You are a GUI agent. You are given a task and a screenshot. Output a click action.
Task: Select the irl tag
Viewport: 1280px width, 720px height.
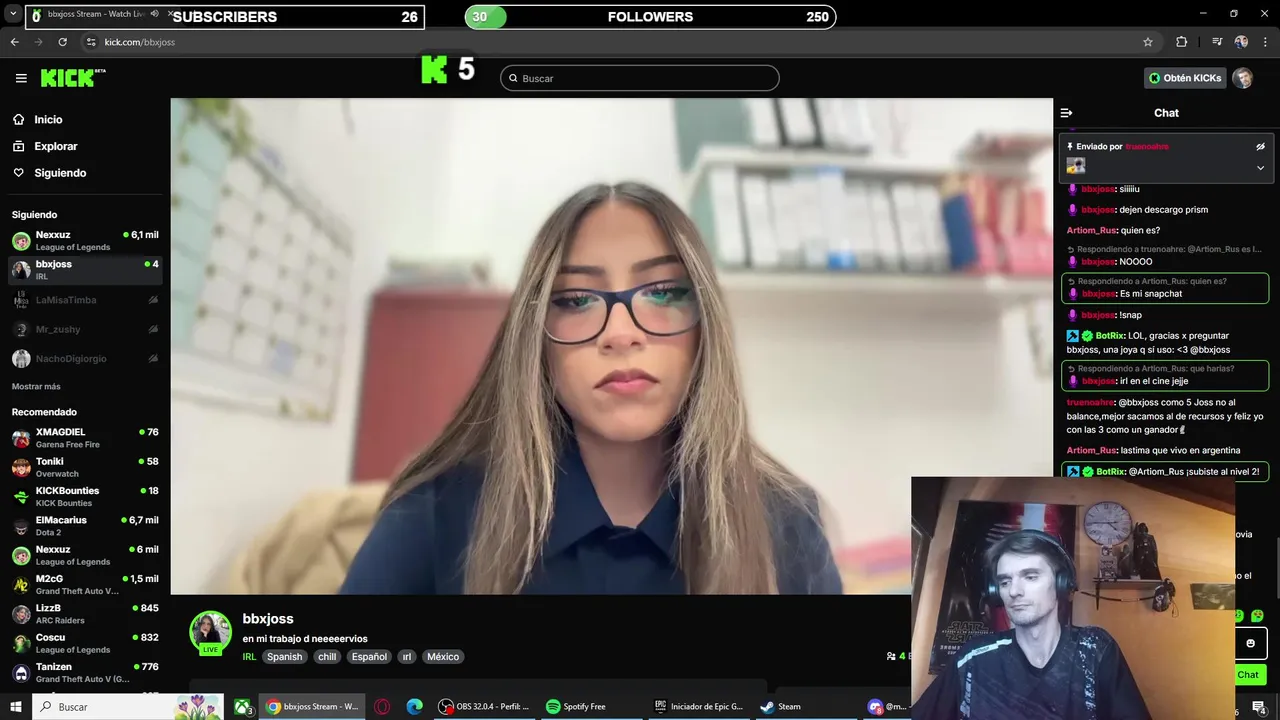point(407,657)
